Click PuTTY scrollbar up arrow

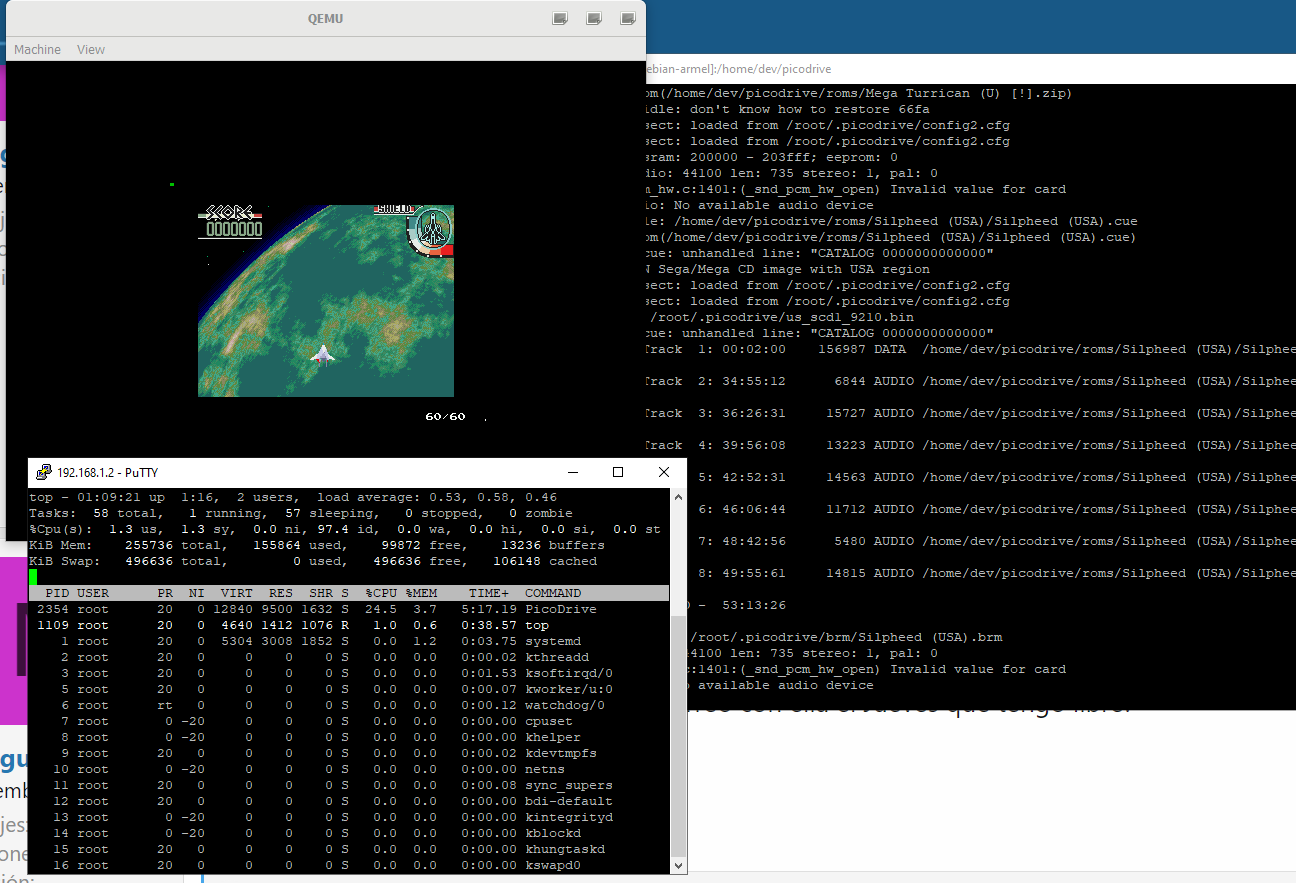678,497
